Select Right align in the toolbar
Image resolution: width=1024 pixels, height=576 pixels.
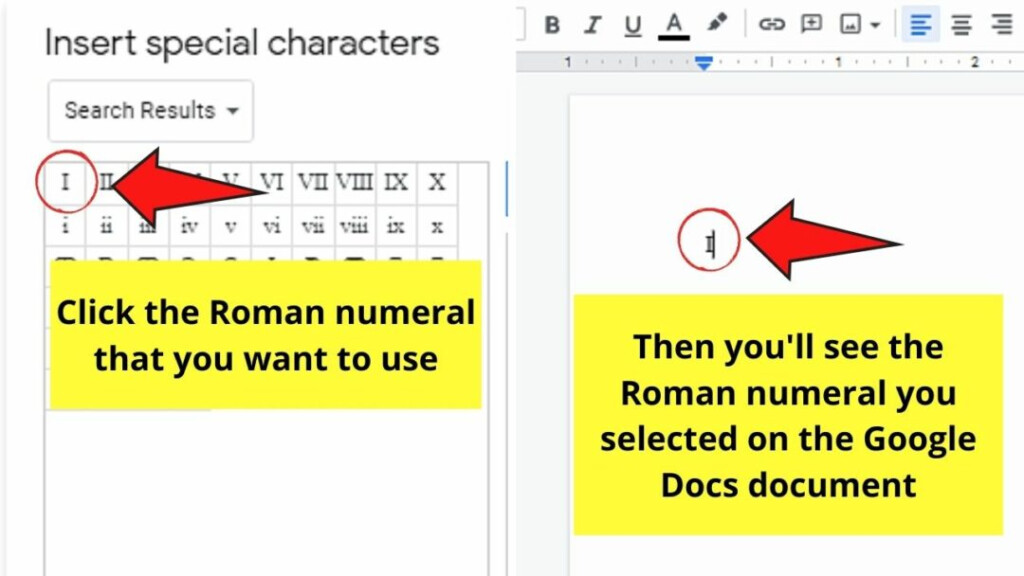tap(1002, 25)
